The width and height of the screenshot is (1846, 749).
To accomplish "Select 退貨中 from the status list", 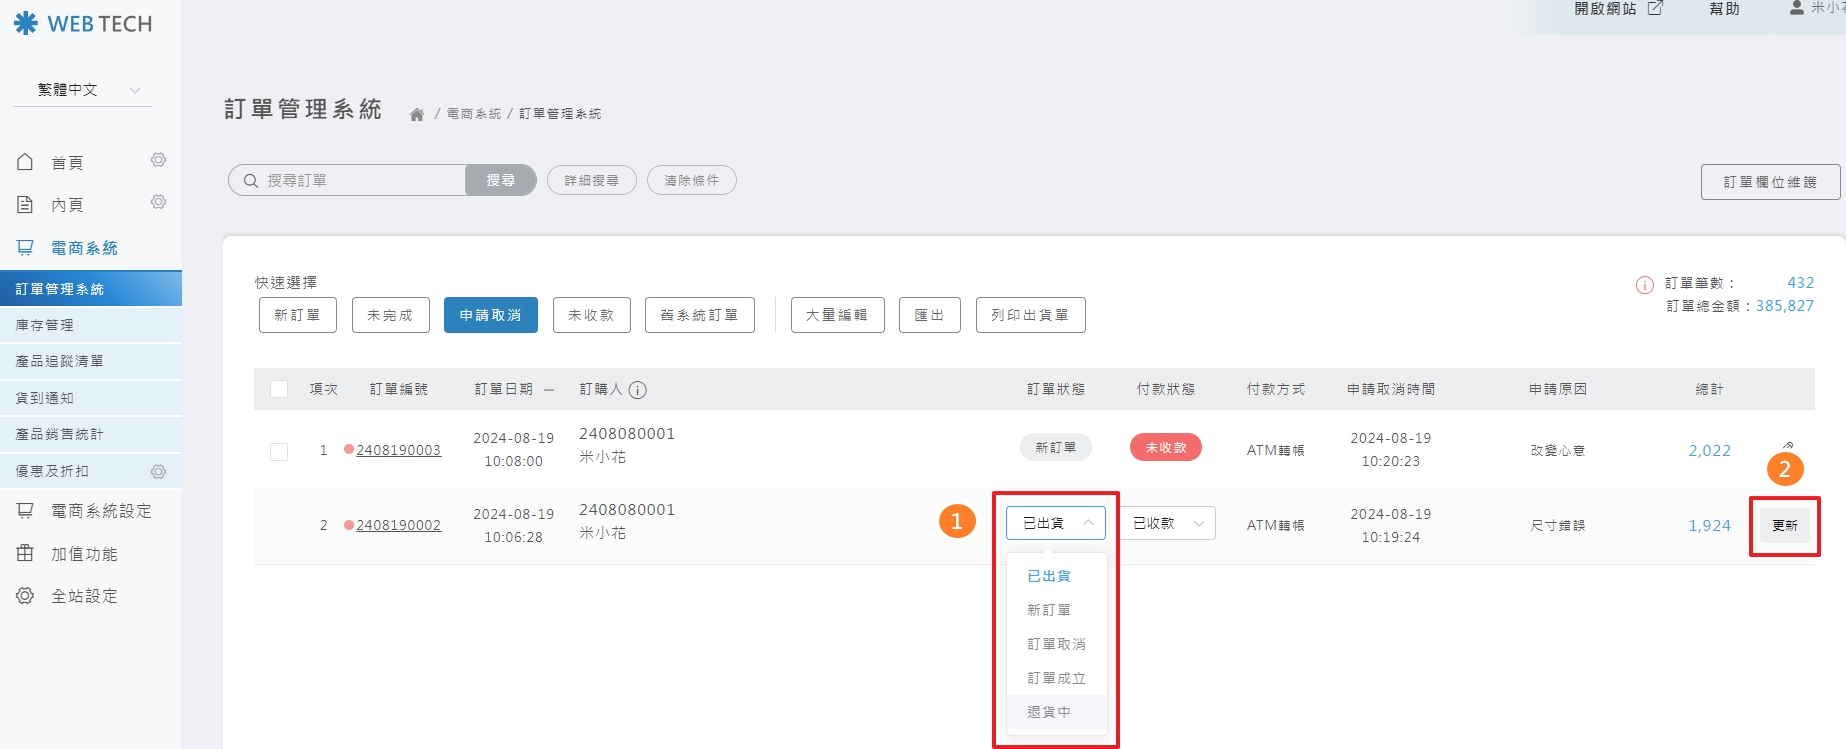I will (1049, 712).
